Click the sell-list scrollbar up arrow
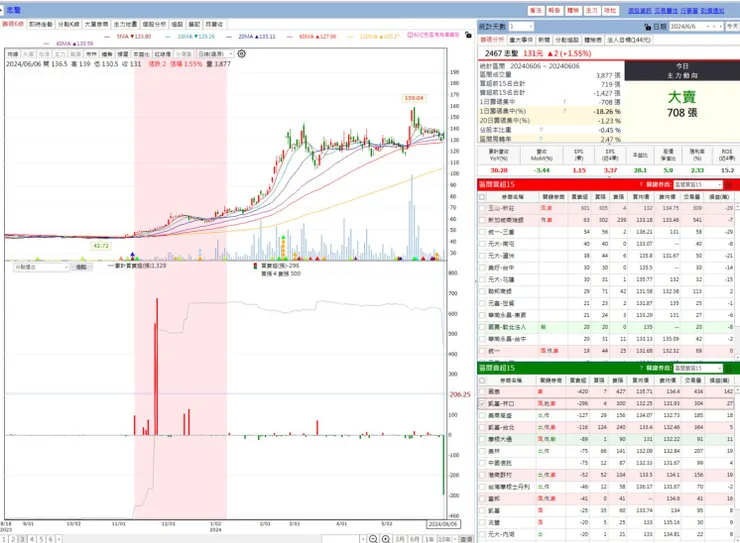The image size is (740, 543). point(737,390)
